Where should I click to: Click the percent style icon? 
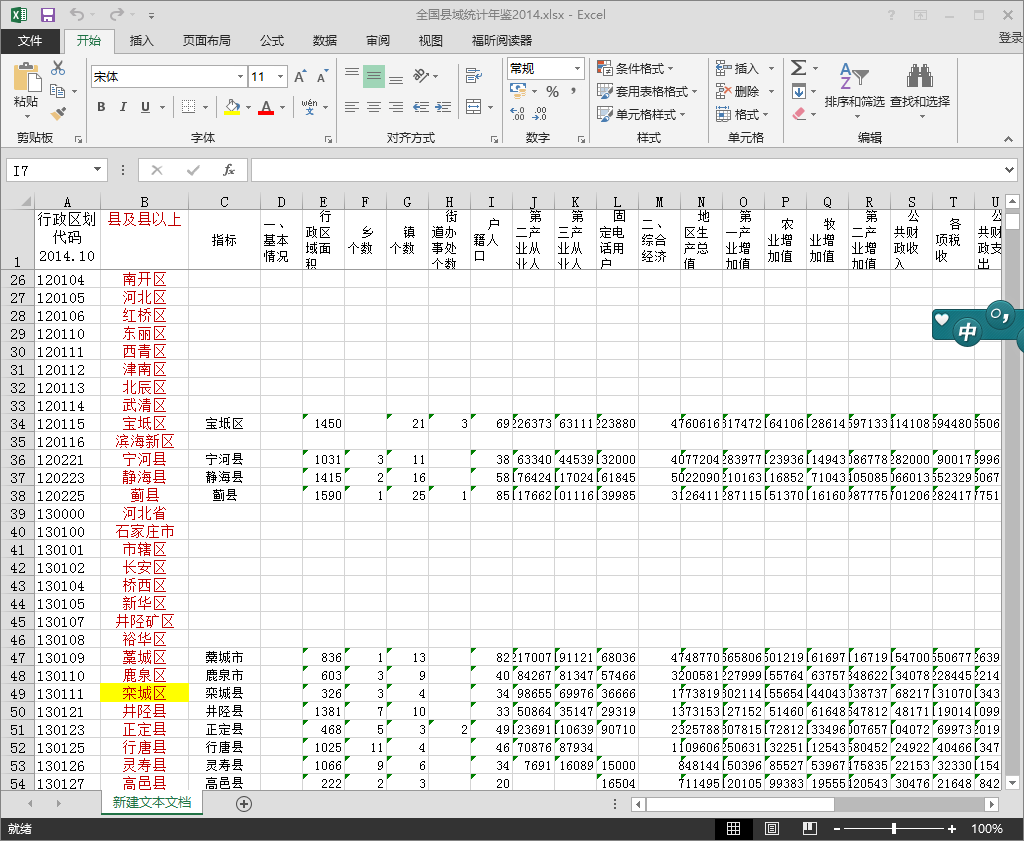click(551, 91)
